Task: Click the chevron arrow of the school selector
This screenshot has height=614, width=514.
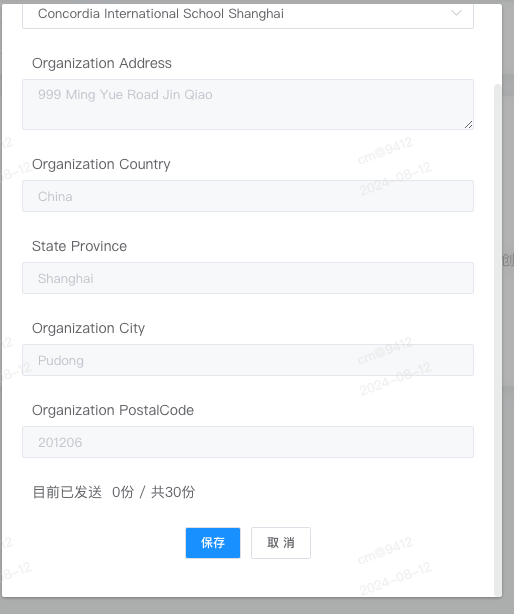Action: click(456, 13)
